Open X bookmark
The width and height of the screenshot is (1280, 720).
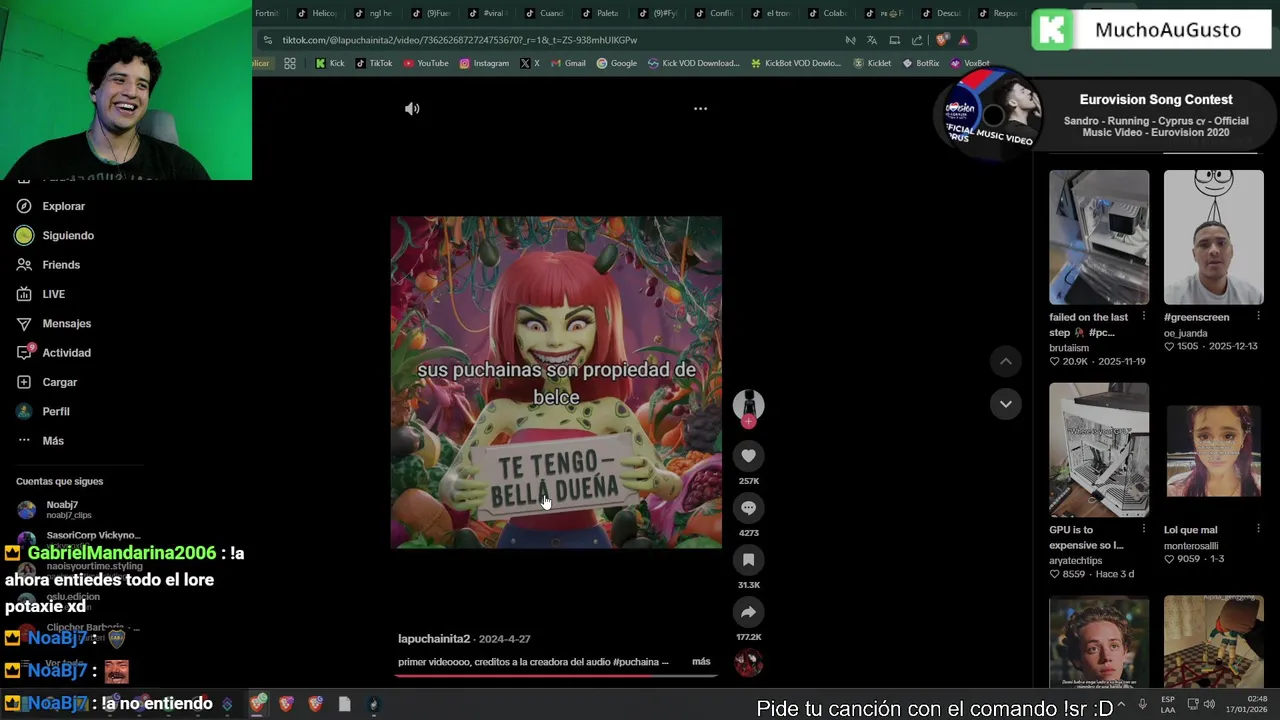tap(530, 63)
